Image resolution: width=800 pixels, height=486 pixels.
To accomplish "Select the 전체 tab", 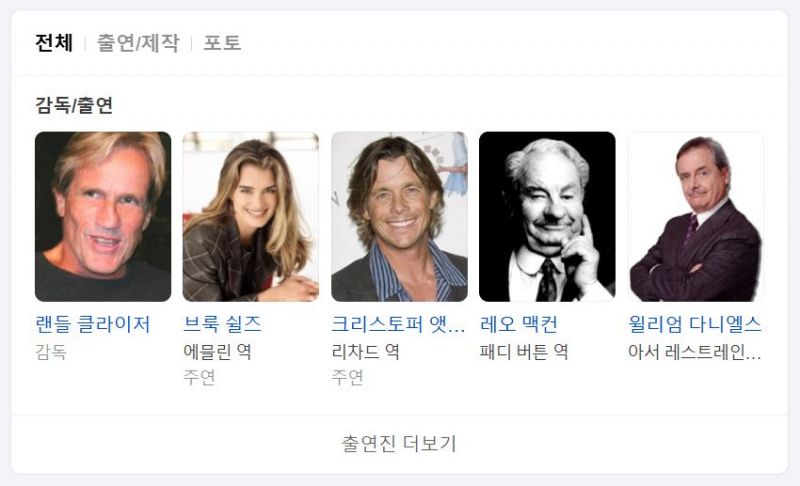I will 54,43.
